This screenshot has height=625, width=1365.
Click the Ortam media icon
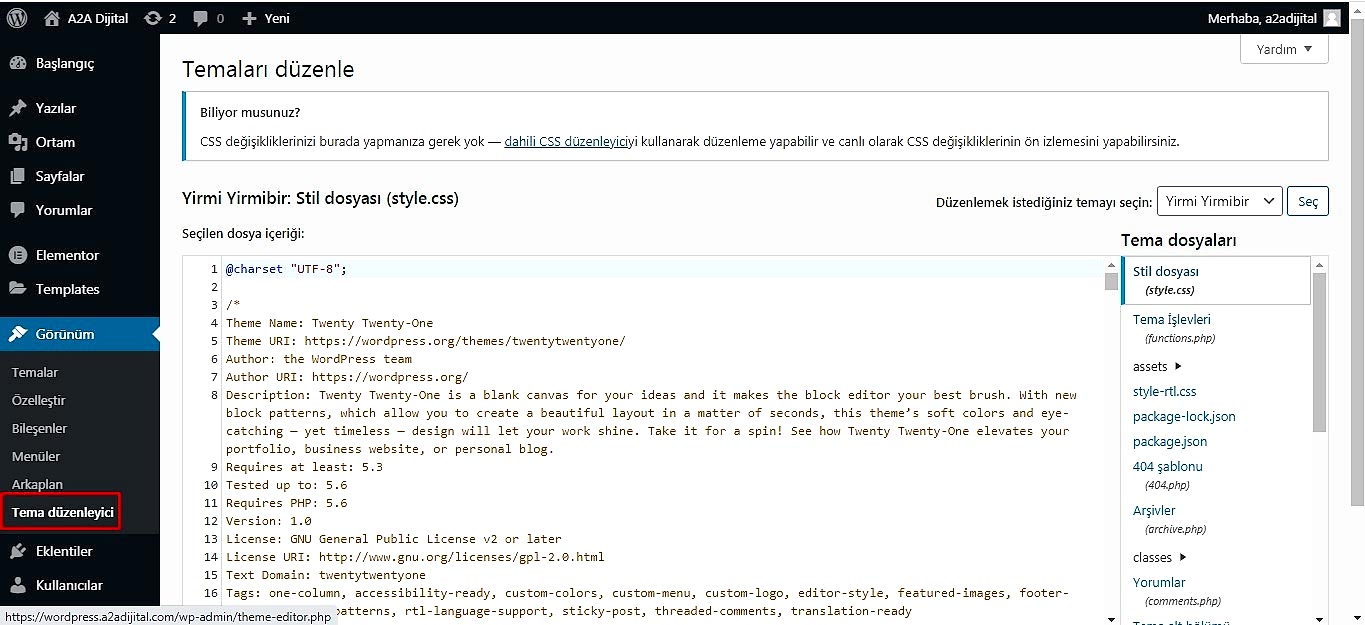[18, 142]
